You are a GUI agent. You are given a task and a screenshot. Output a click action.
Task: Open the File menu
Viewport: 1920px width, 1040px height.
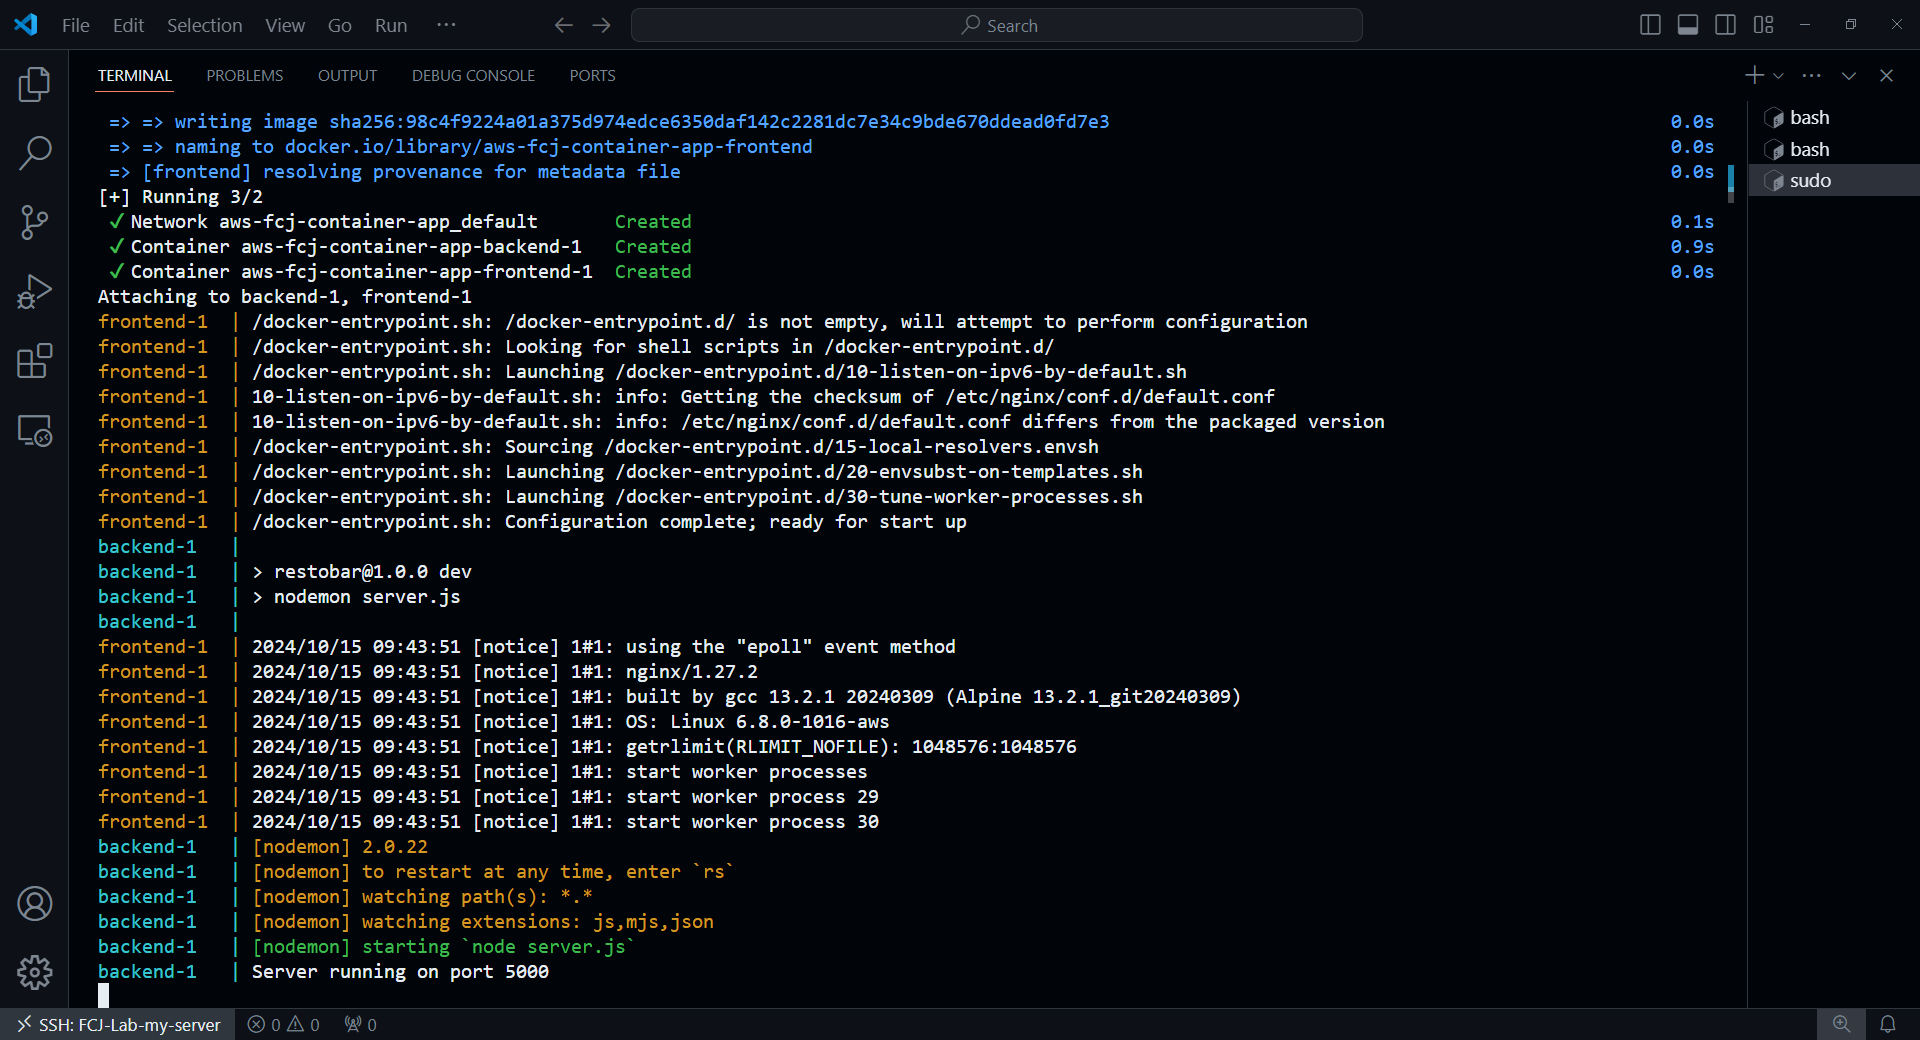coord(75,25)
